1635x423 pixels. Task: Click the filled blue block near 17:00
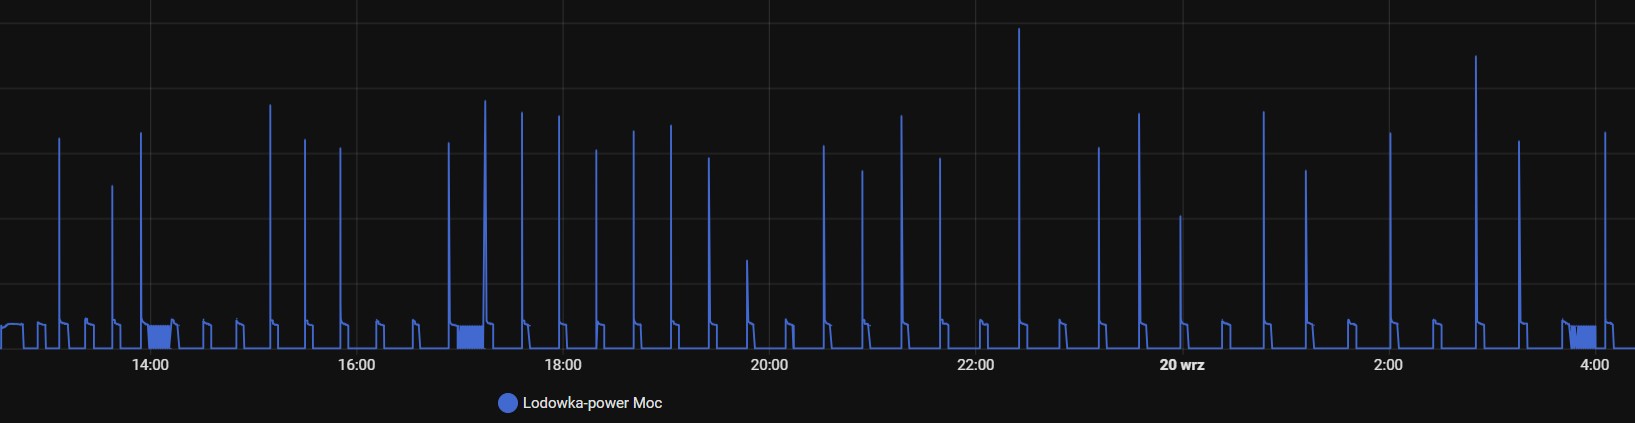470,336
